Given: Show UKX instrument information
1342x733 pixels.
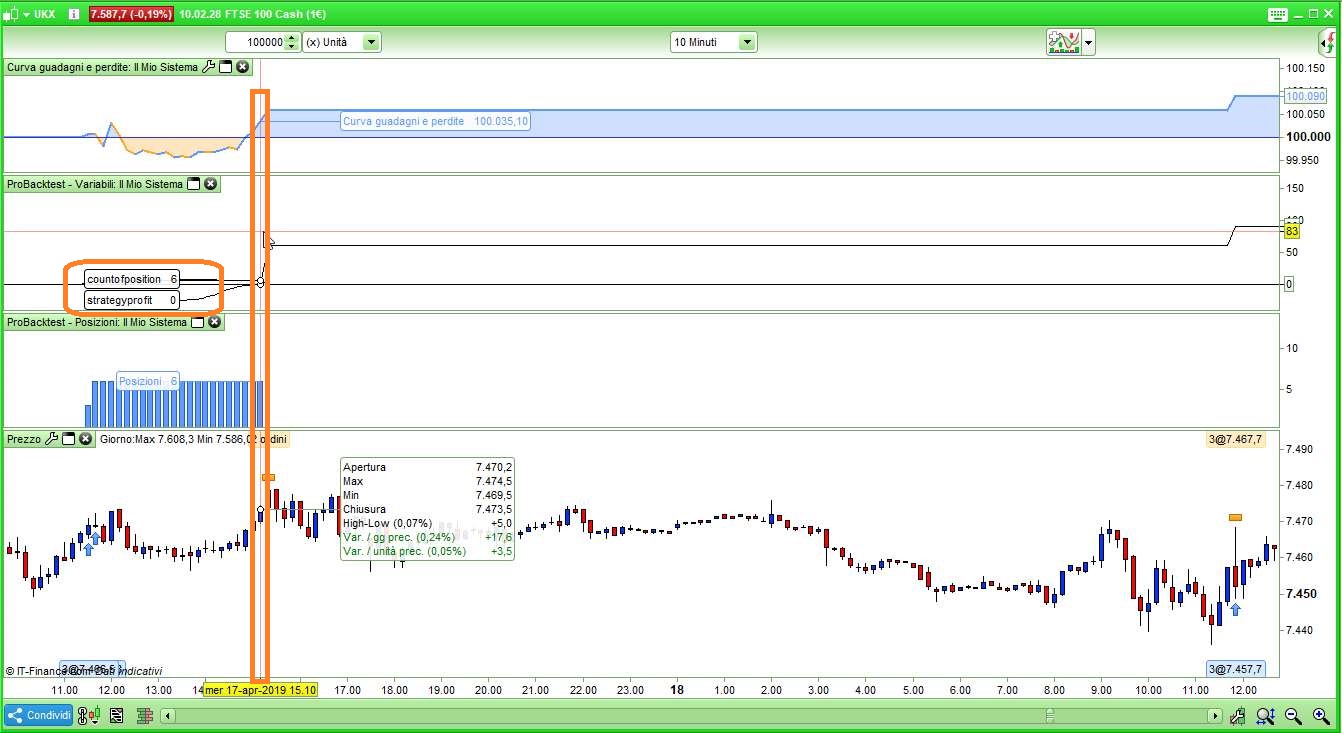Looking at the screenshot, I should point(76,14).
